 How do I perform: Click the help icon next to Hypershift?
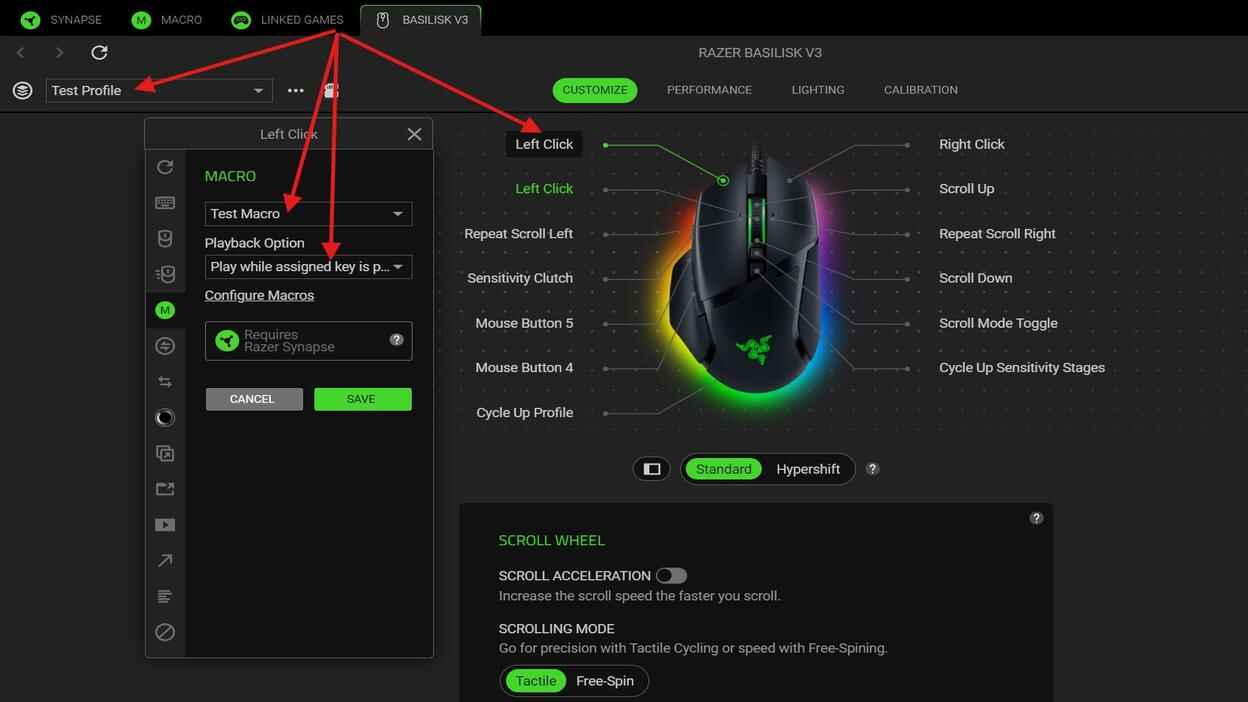tap(872, 469)
